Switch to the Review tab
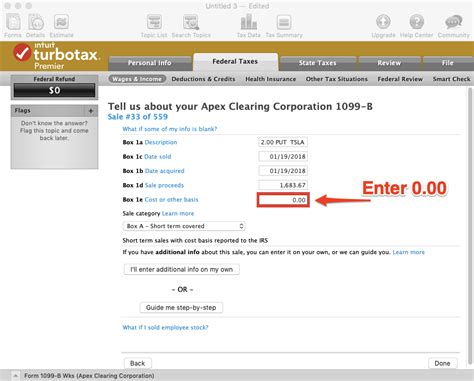The width and height of the screenshot is (474, 381). (x=389, y=63)
